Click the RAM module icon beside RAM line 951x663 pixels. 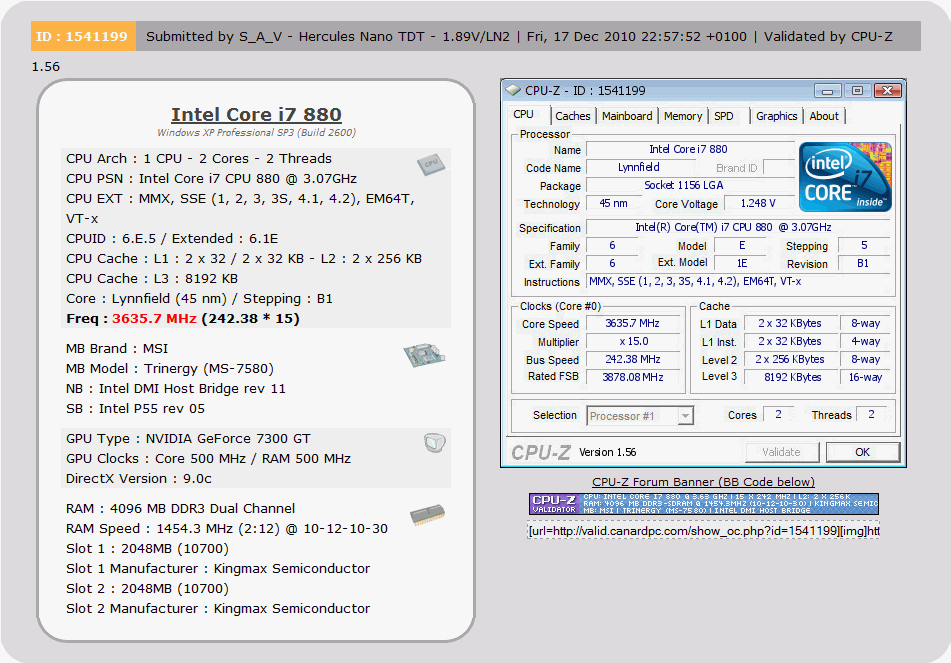pyautogui.click(x=427, y=515)
